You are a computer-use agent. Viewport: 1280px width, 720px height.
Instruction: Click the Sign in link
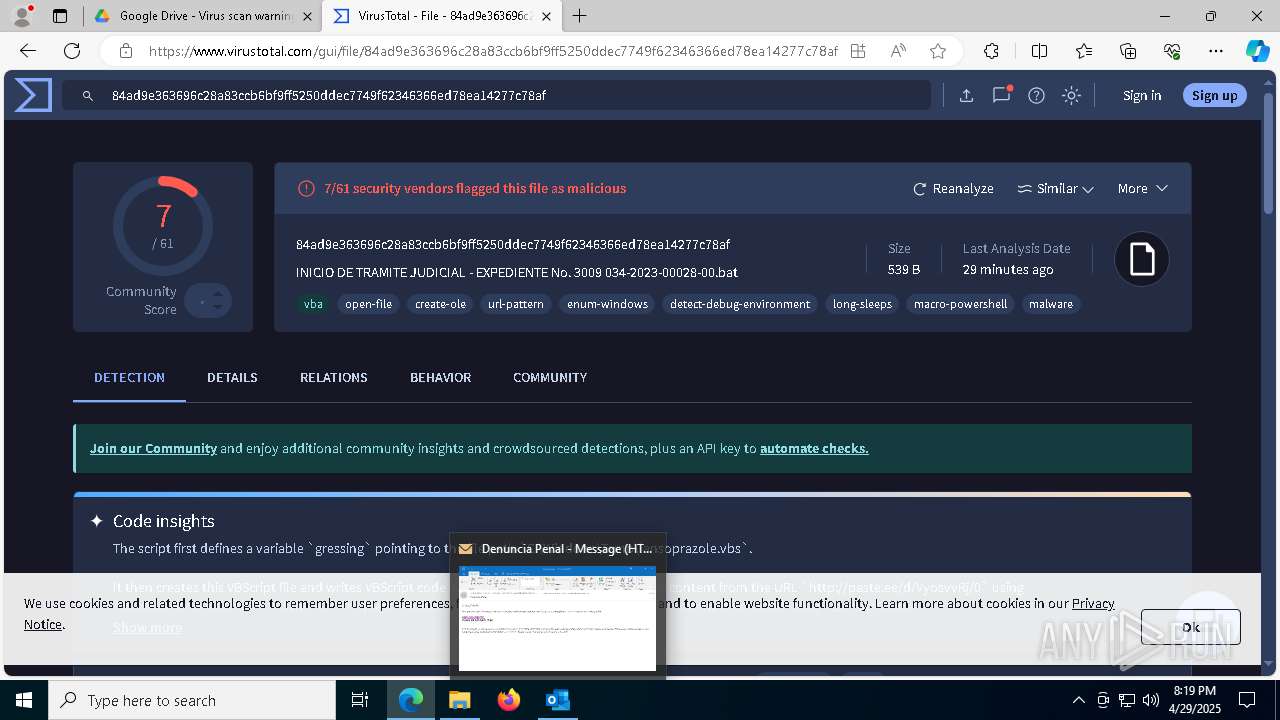click(1142, 96)
